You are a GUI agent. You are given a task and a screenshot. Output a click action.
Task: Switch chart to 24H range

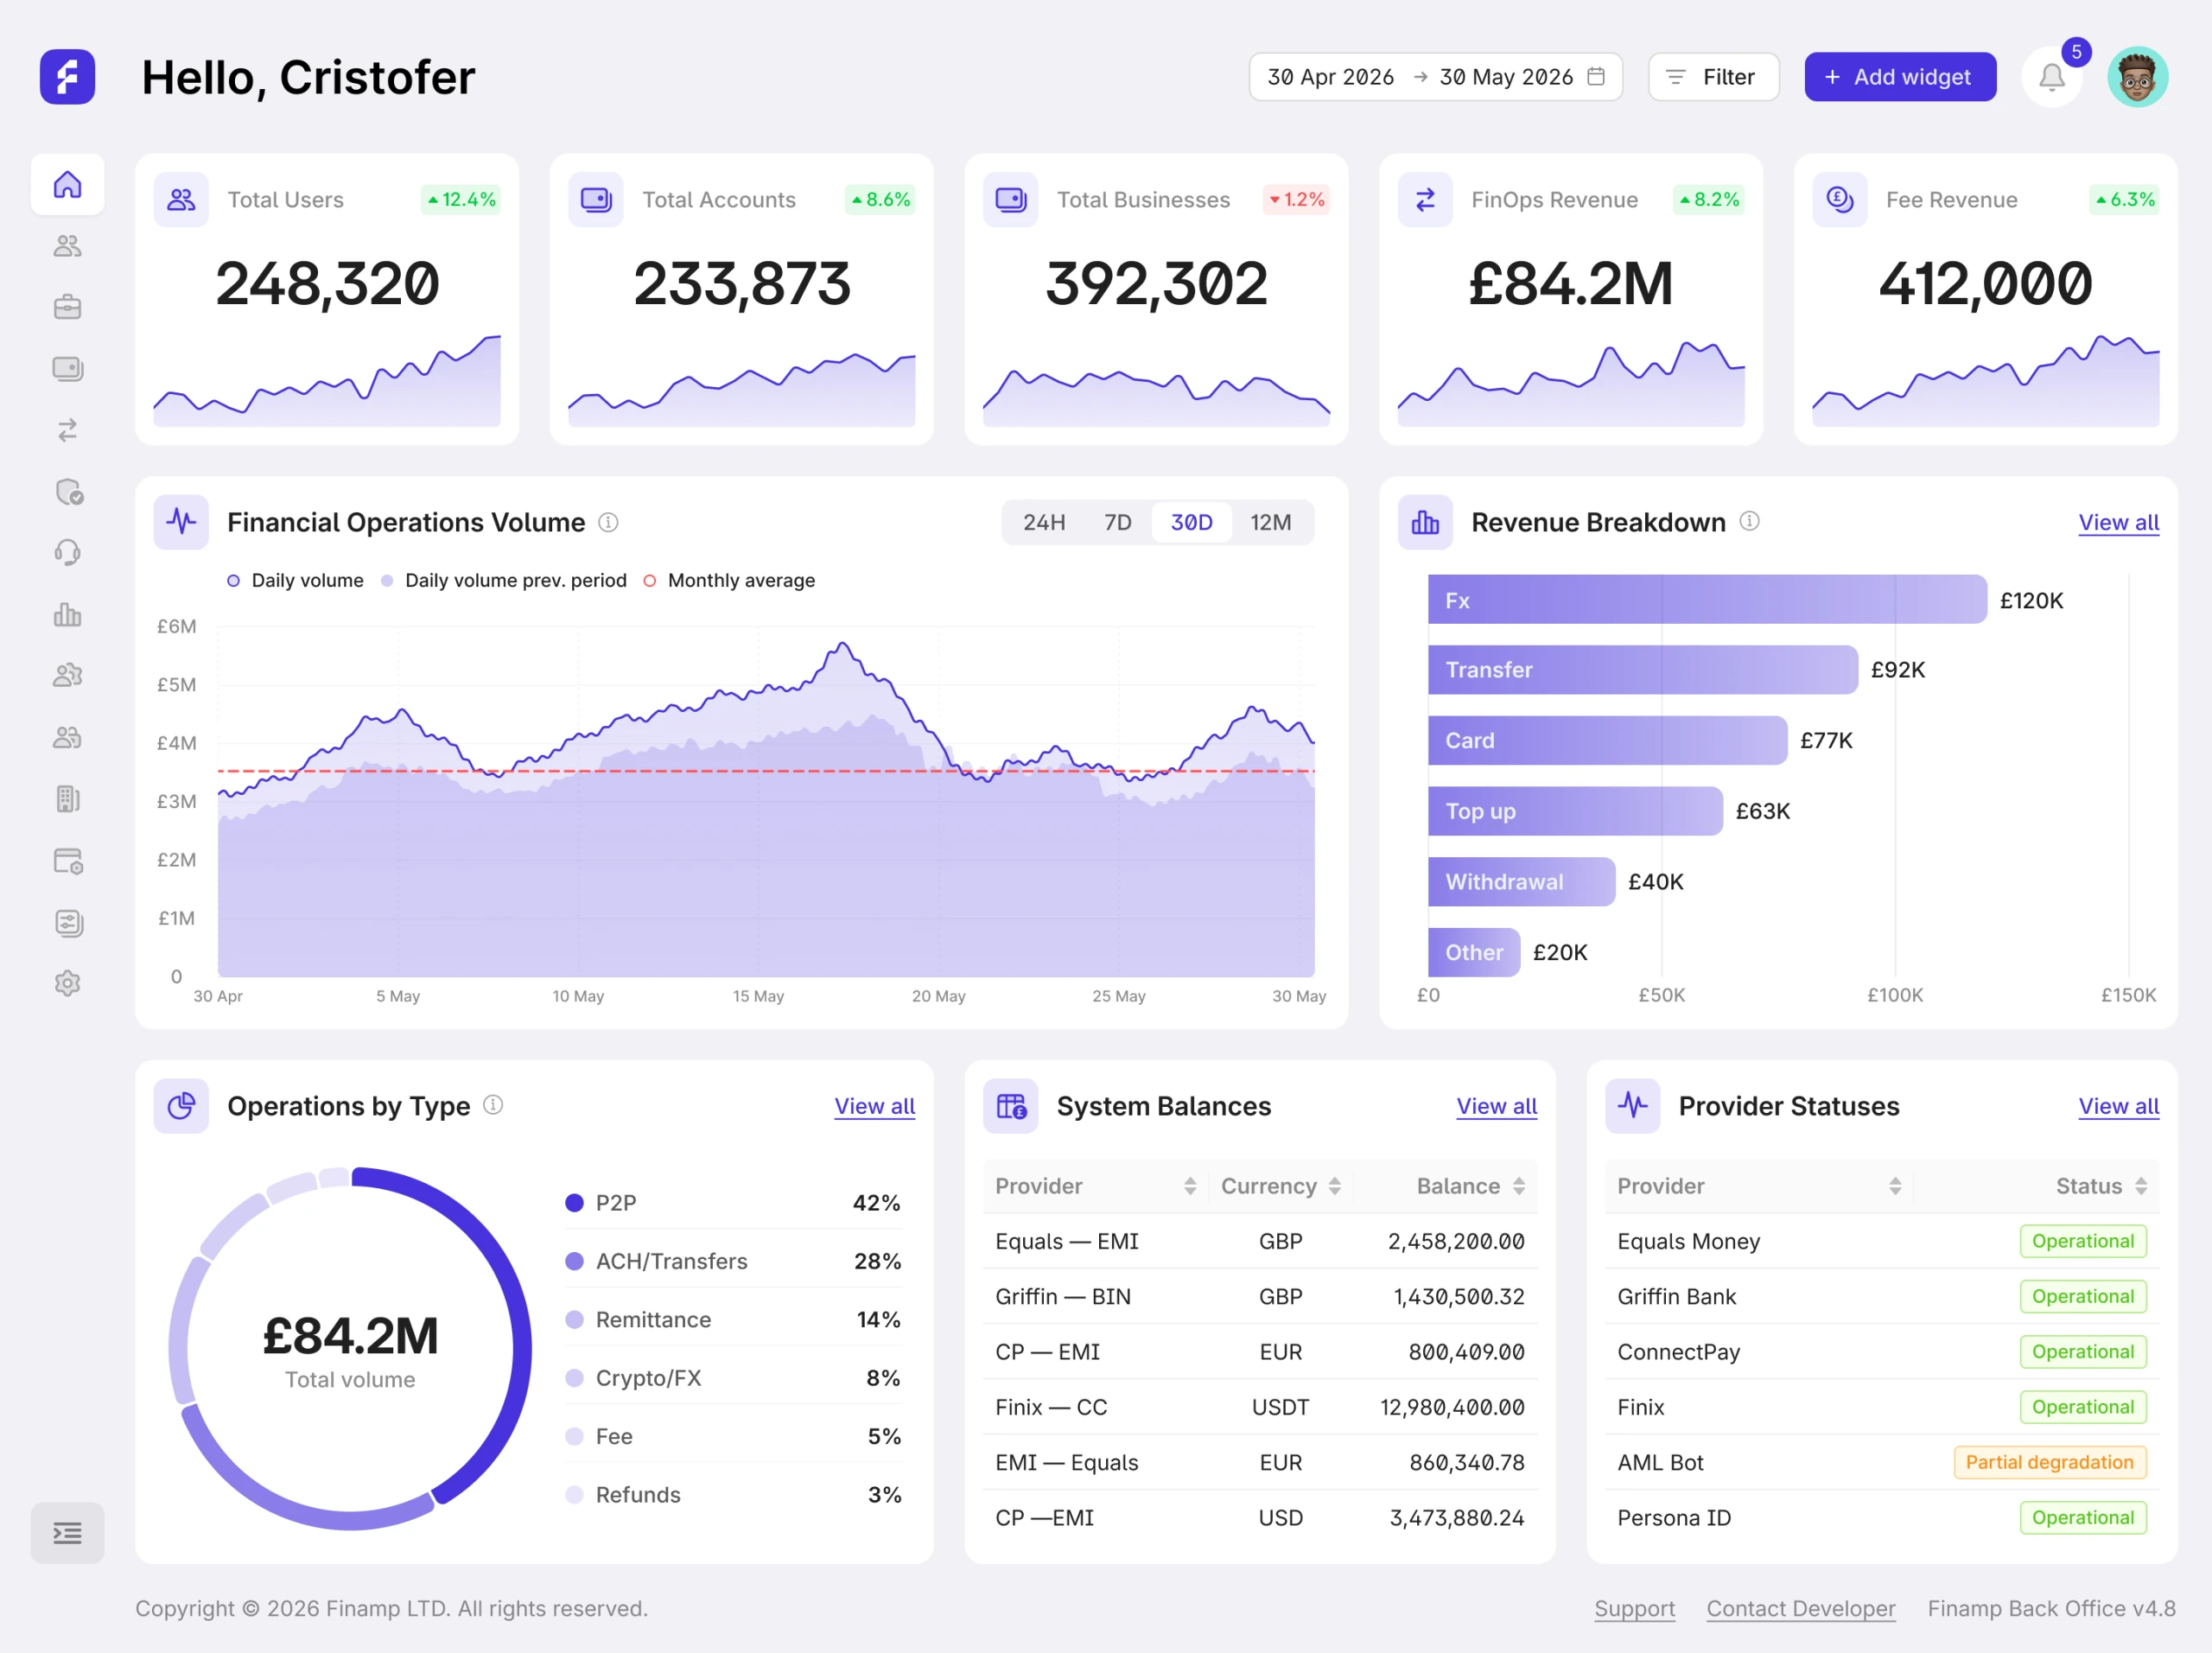(1044, 523)
